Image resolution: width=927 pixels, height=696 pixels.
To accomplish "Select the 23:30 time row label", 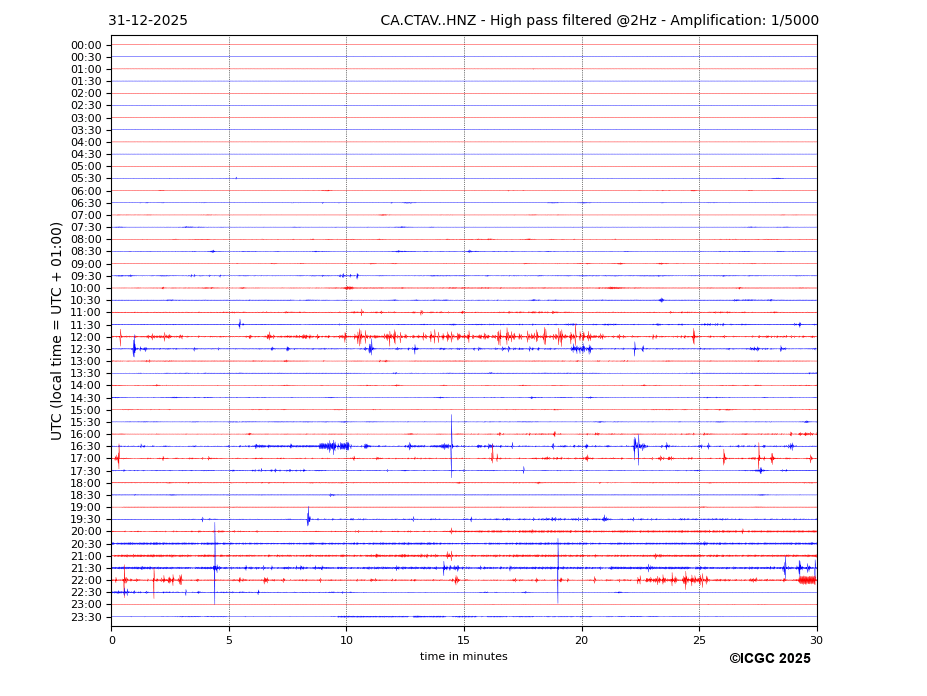I will [86, 617].
